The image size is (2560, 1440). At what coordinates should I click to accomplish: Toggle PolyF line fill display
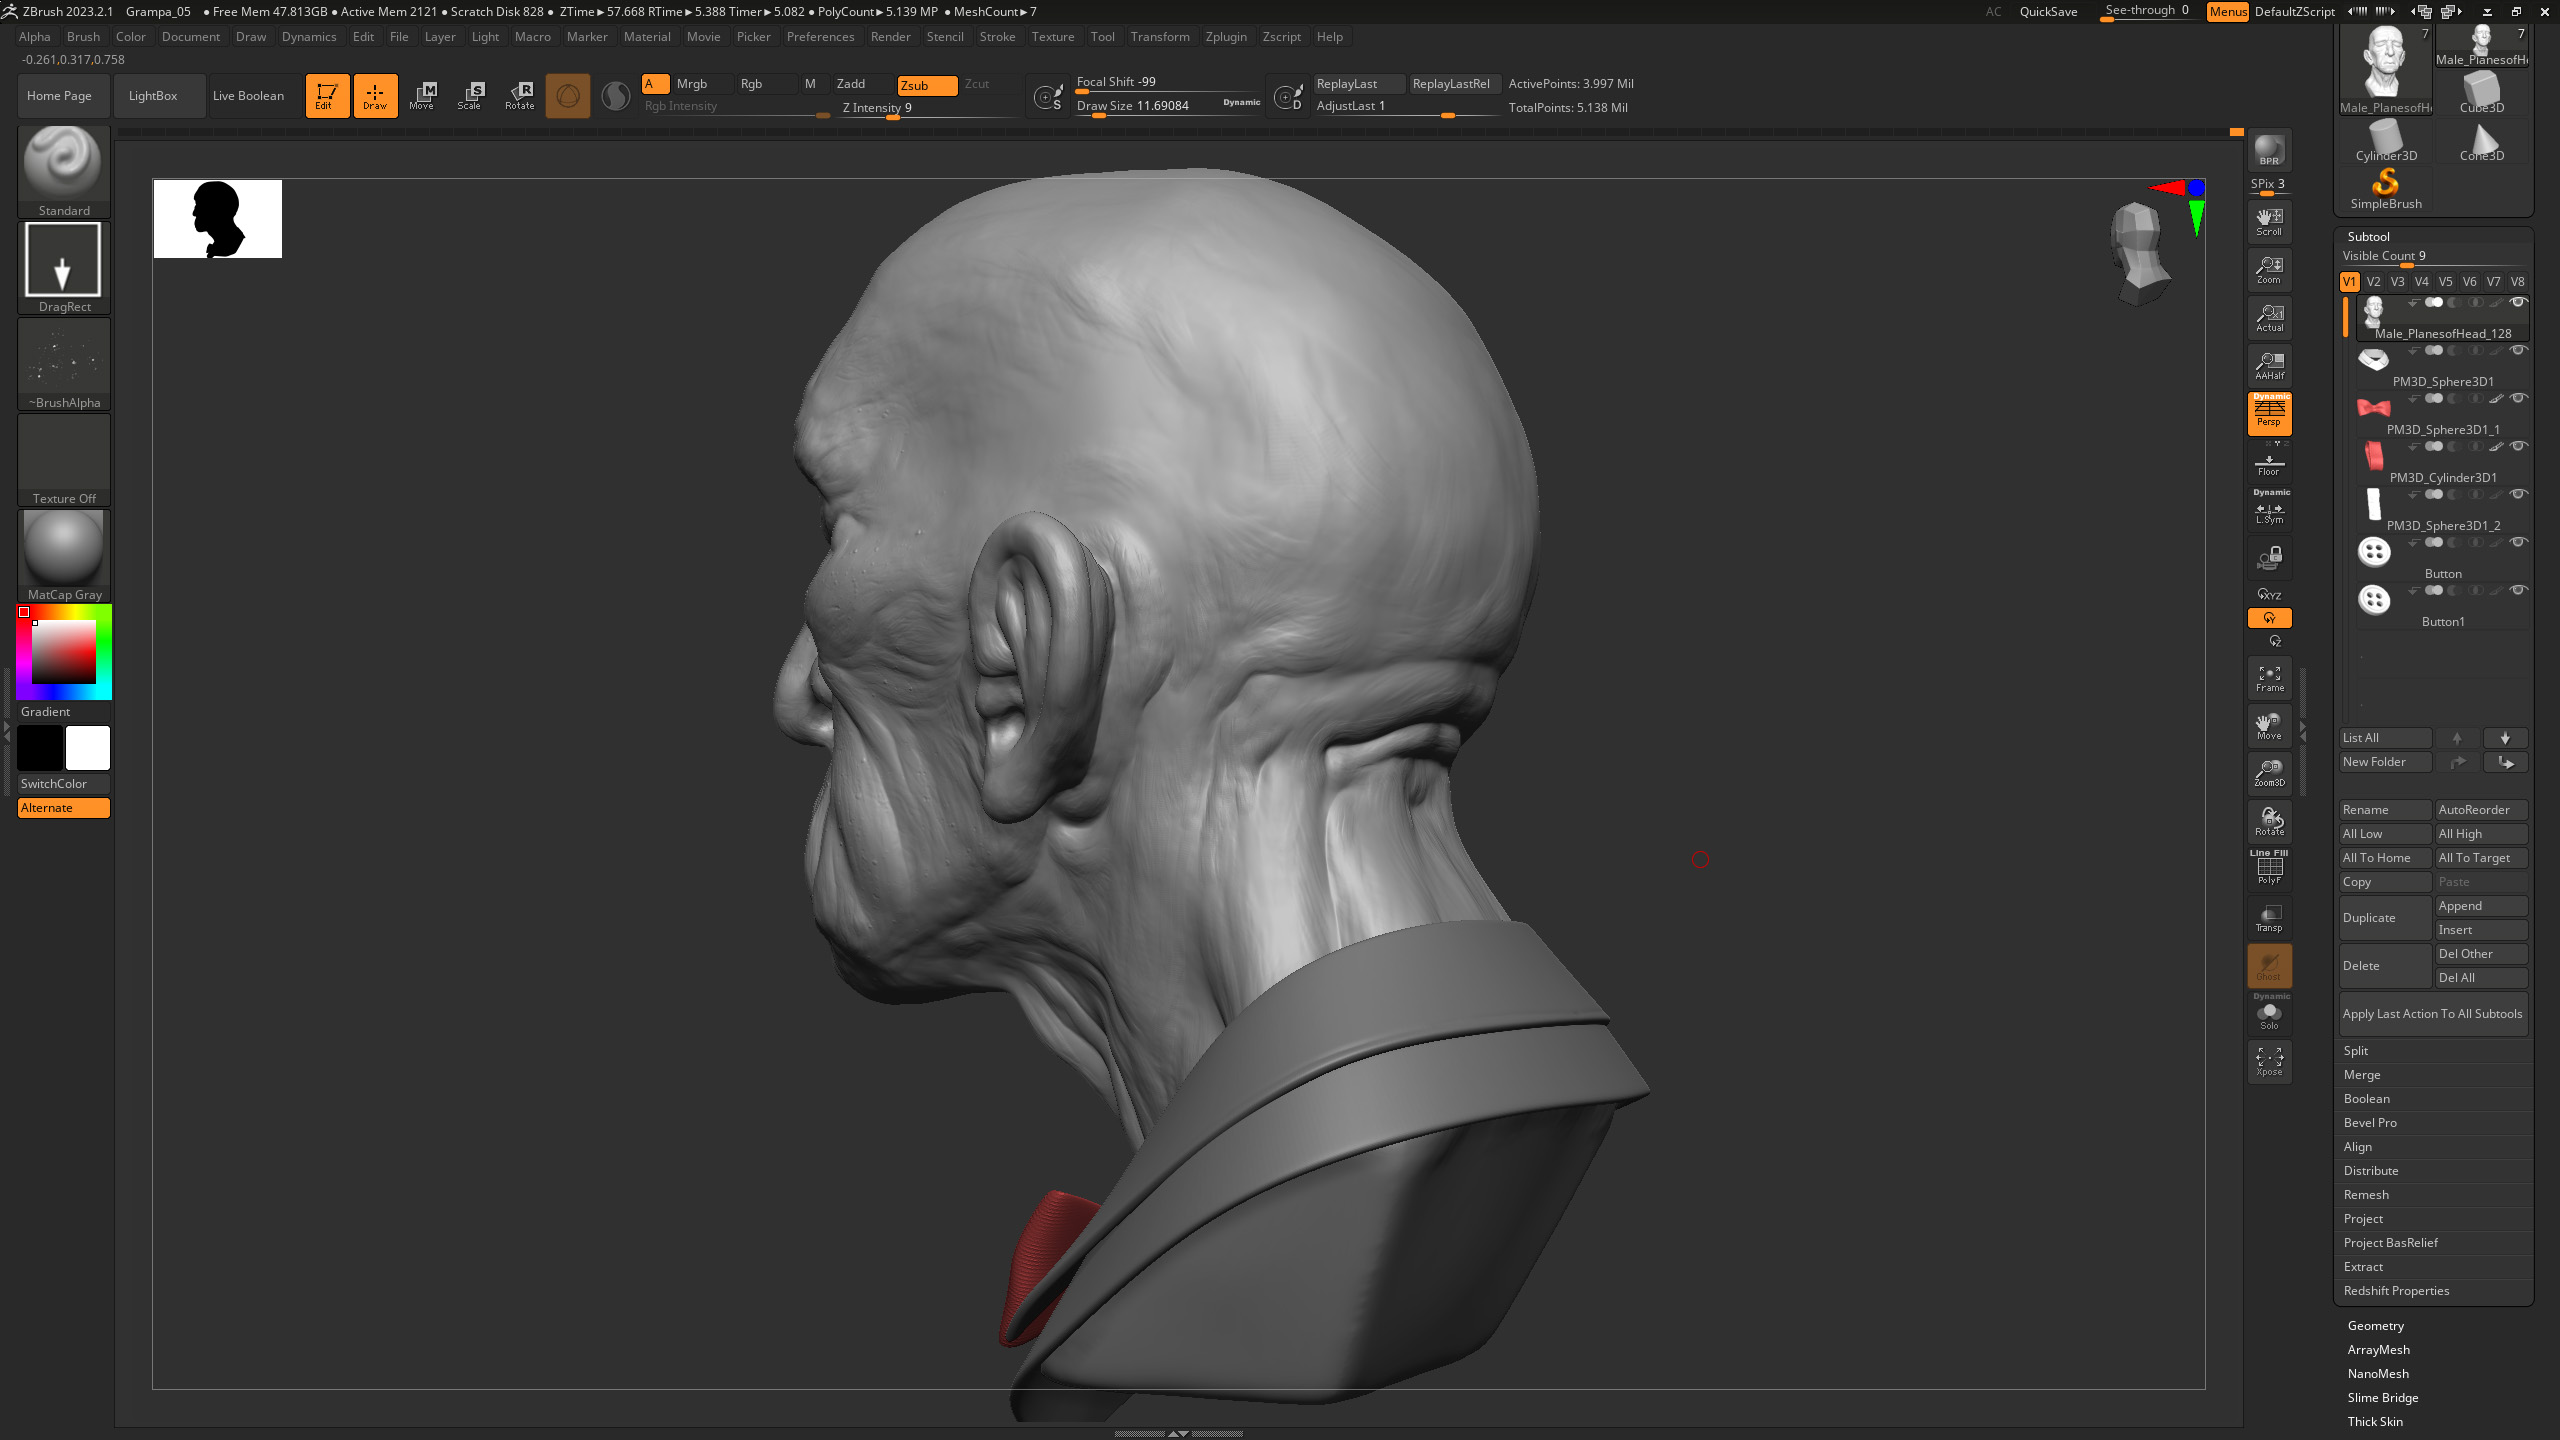2269,869
